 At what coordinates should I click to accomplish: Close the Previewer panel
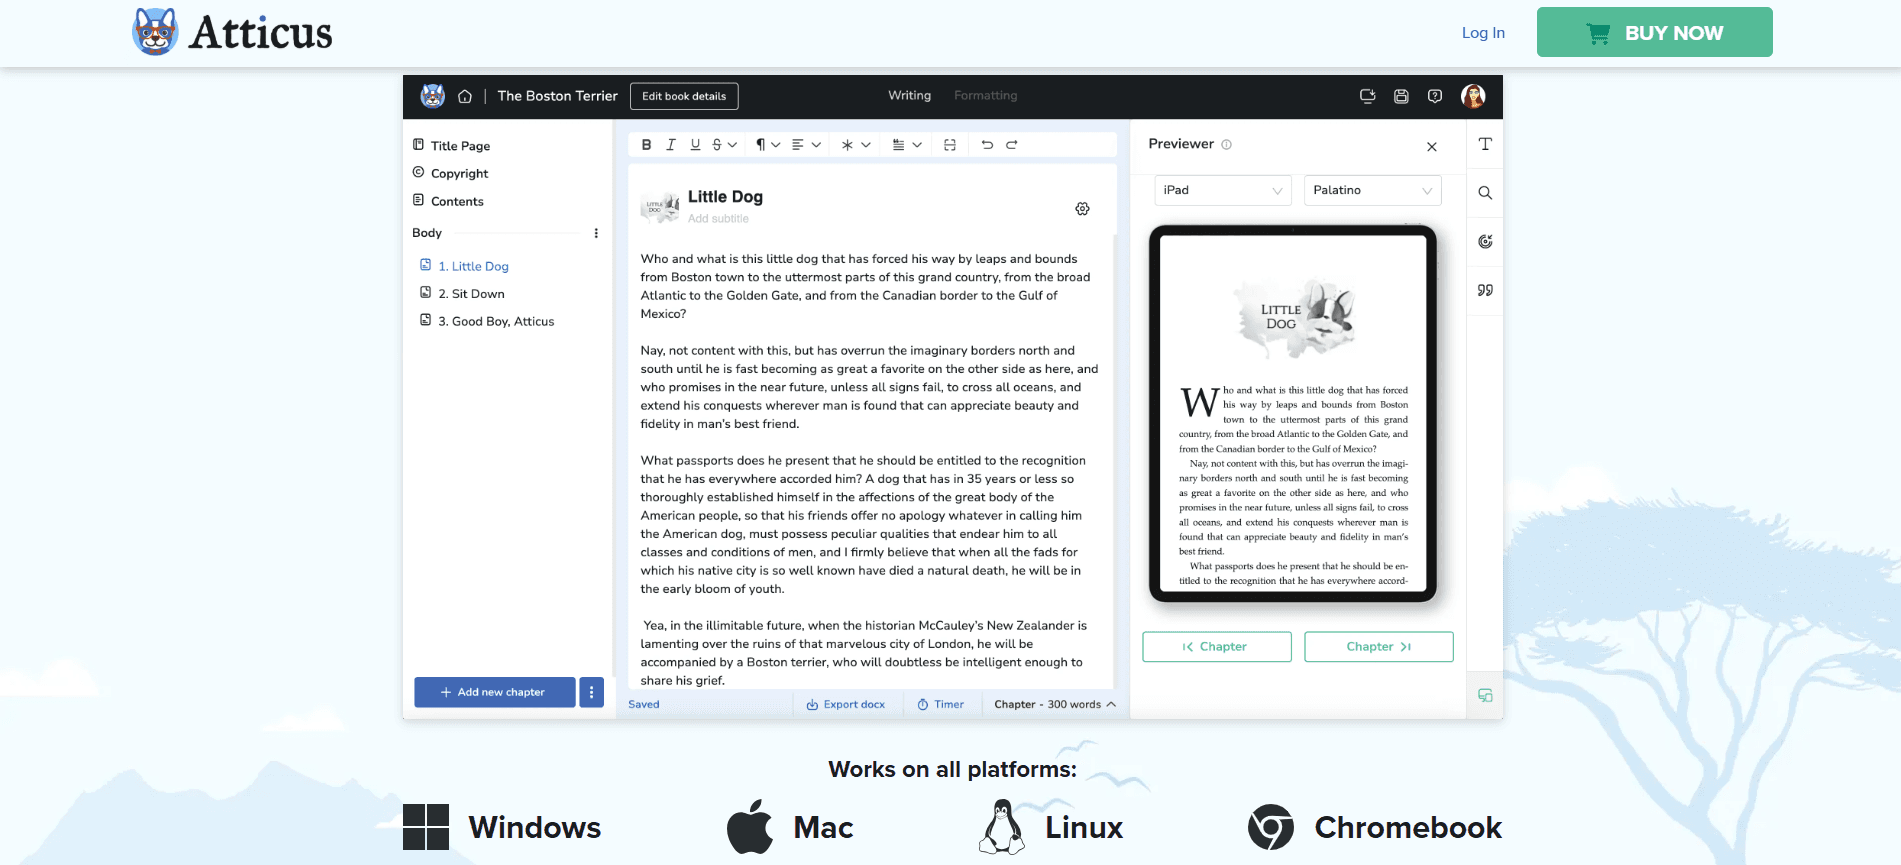[1432, 147]
